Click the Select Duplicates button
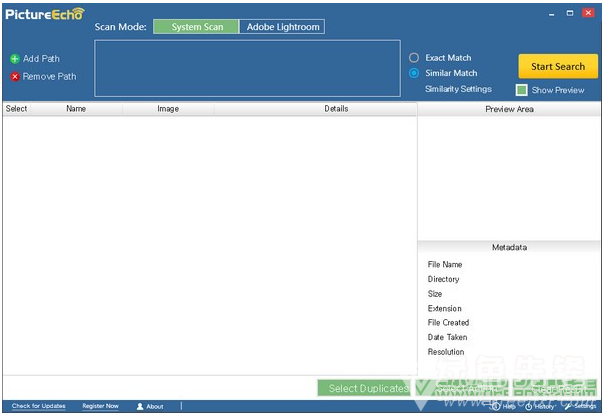This screenshot has height=415, width=605. [x=364, y=388]
